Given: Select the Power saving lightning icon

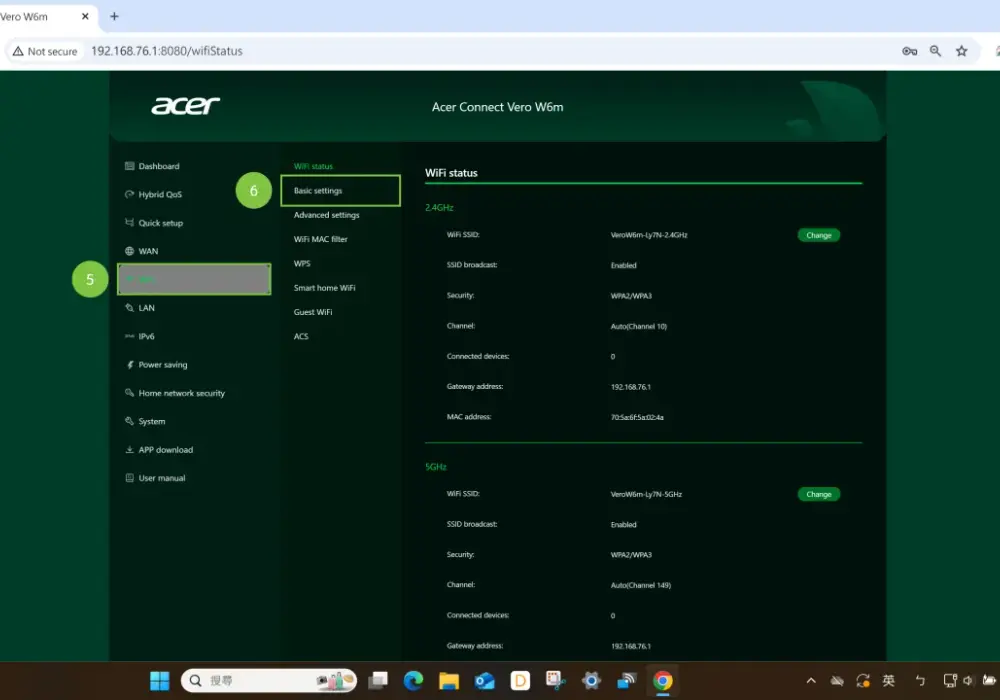Looking at the screenshot, I should [129, 365].
